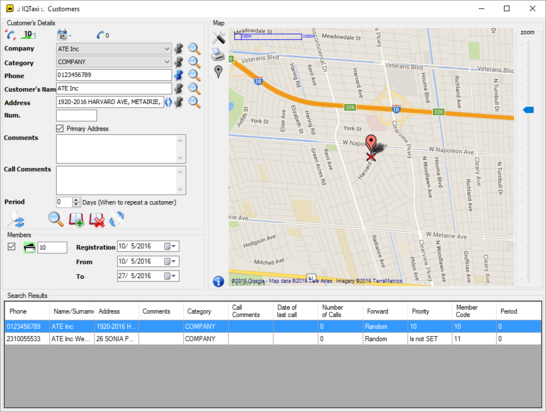The height and width of the screenshot is (412, 546).
Task: Click the clear form broom icon
Action: tap(16, 219)
